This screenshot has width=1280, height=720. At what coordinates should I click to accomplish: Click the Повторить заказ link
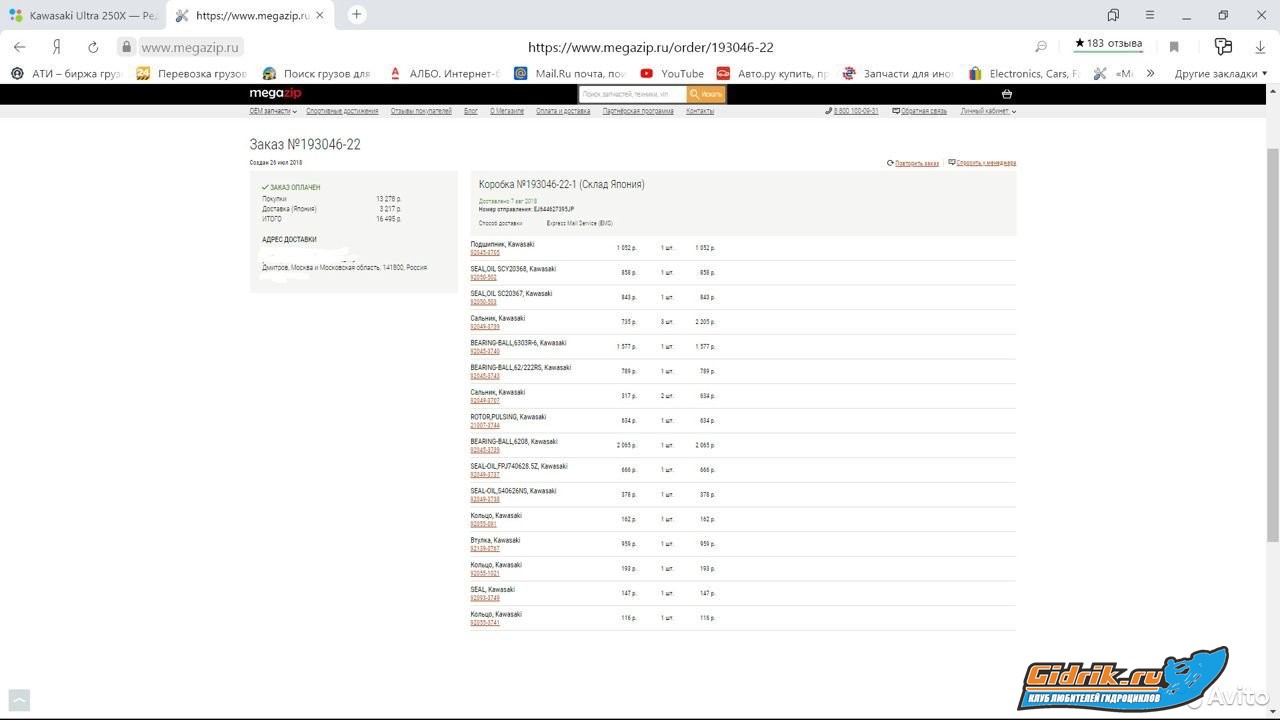pyautogui.click(x=916, y=163)
